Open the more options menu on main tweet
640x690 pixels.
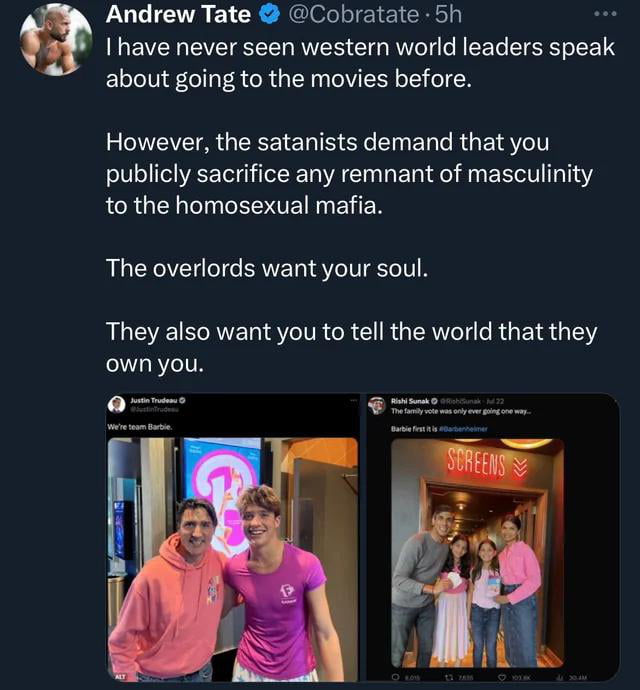pyautogui.click(x=606, y=16)
